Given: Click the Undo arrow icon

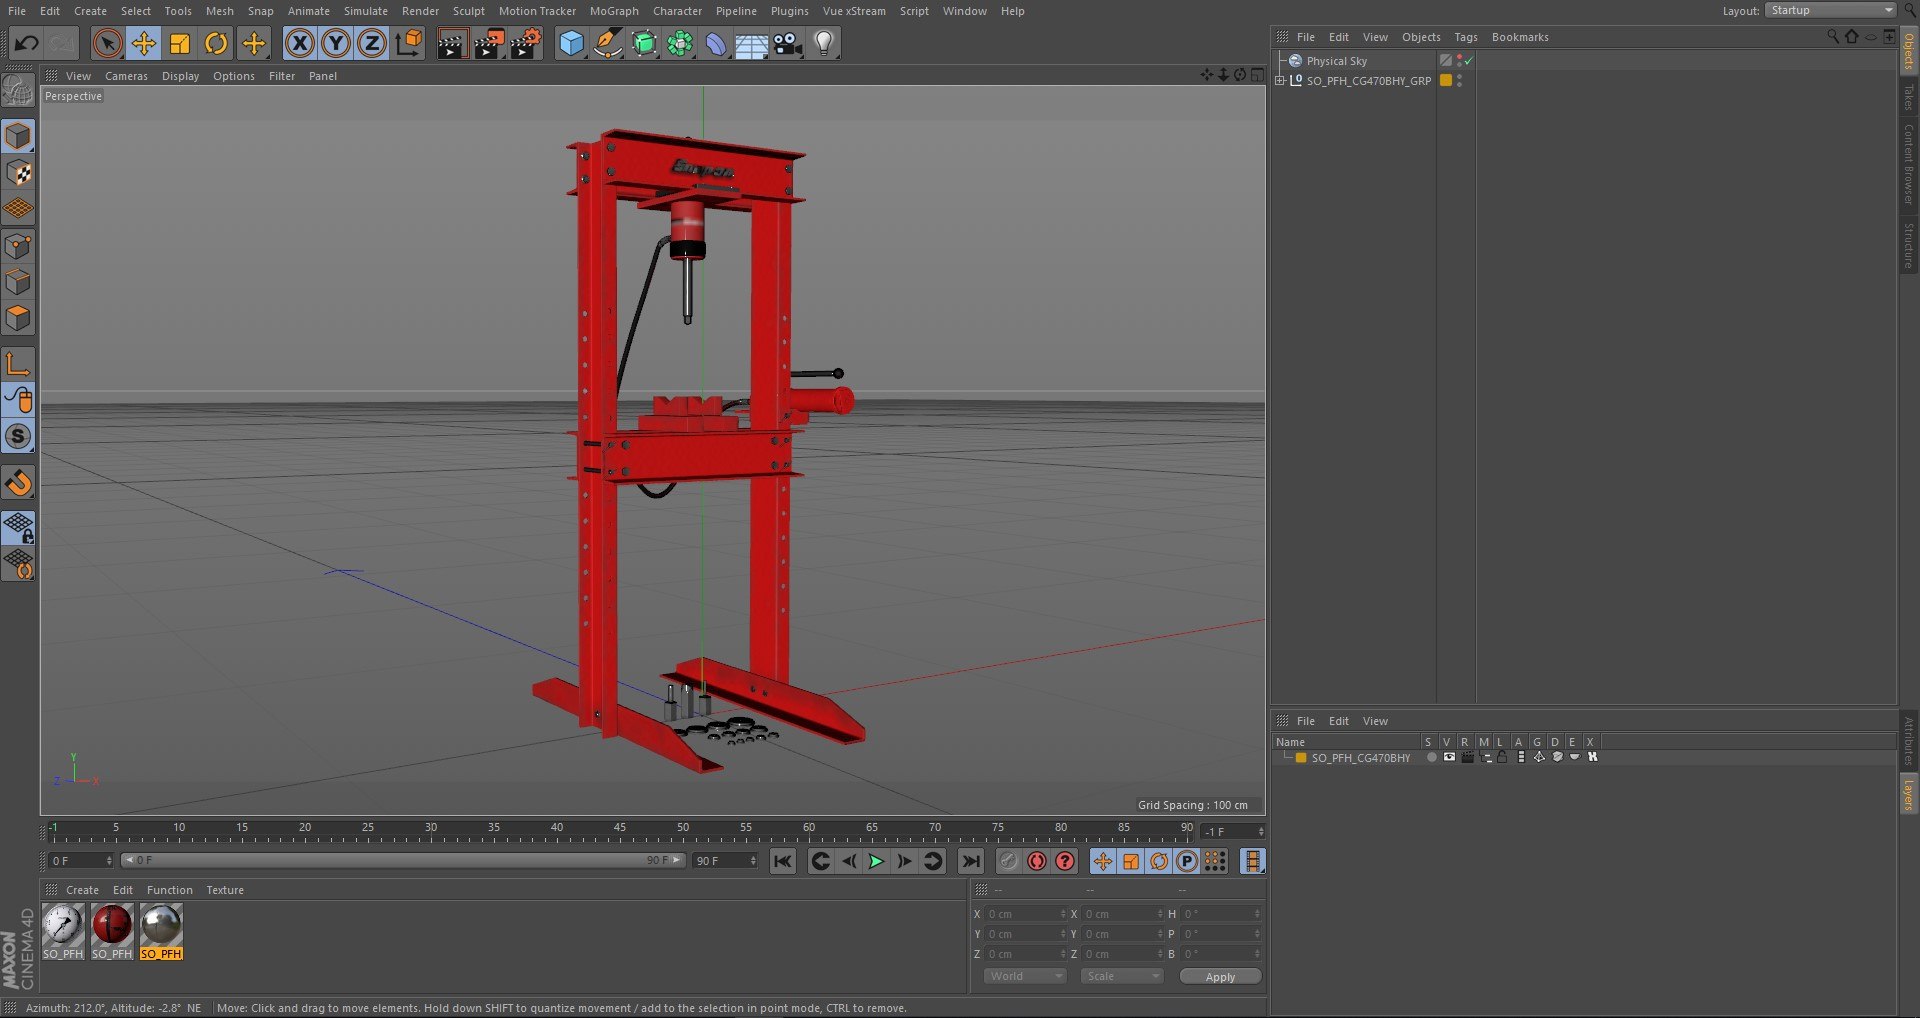Looking at the screenshot, I should 27,43.
